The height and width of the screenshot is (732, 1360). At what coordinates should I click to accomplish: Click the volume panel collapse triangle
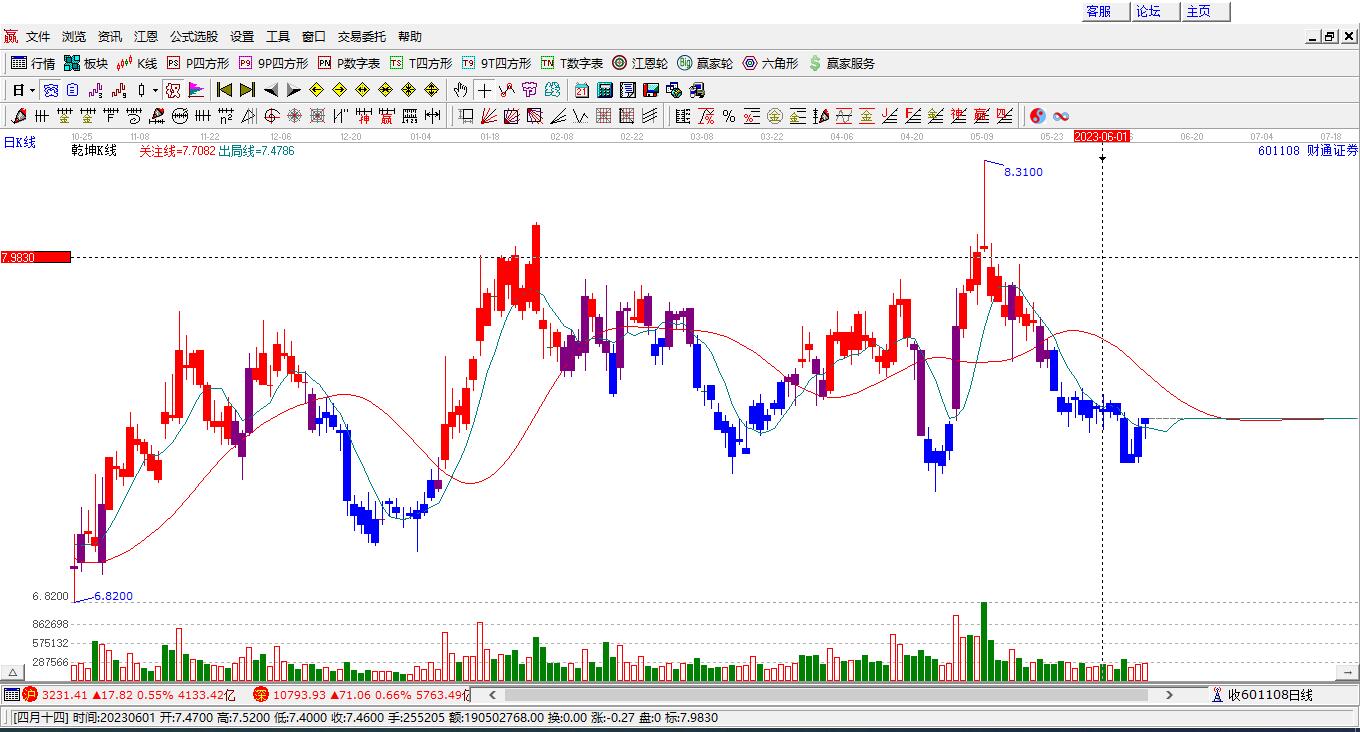[13, 672]
